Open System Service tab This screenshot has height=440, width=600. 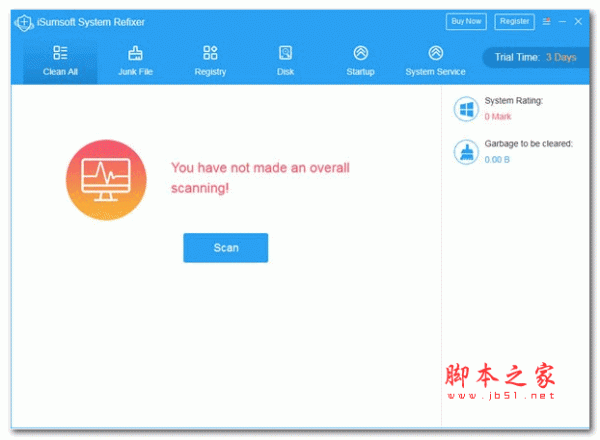click(x=435, y=62)
